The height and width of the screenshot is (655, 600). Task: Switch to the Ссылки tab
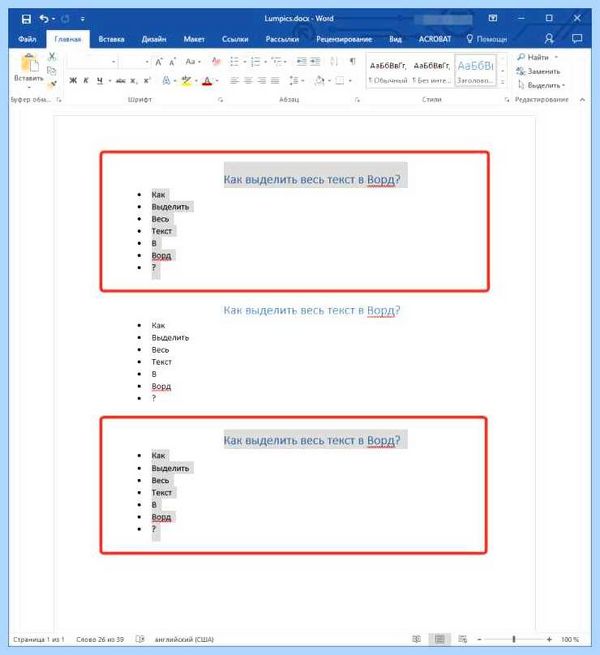pos(235,39)
